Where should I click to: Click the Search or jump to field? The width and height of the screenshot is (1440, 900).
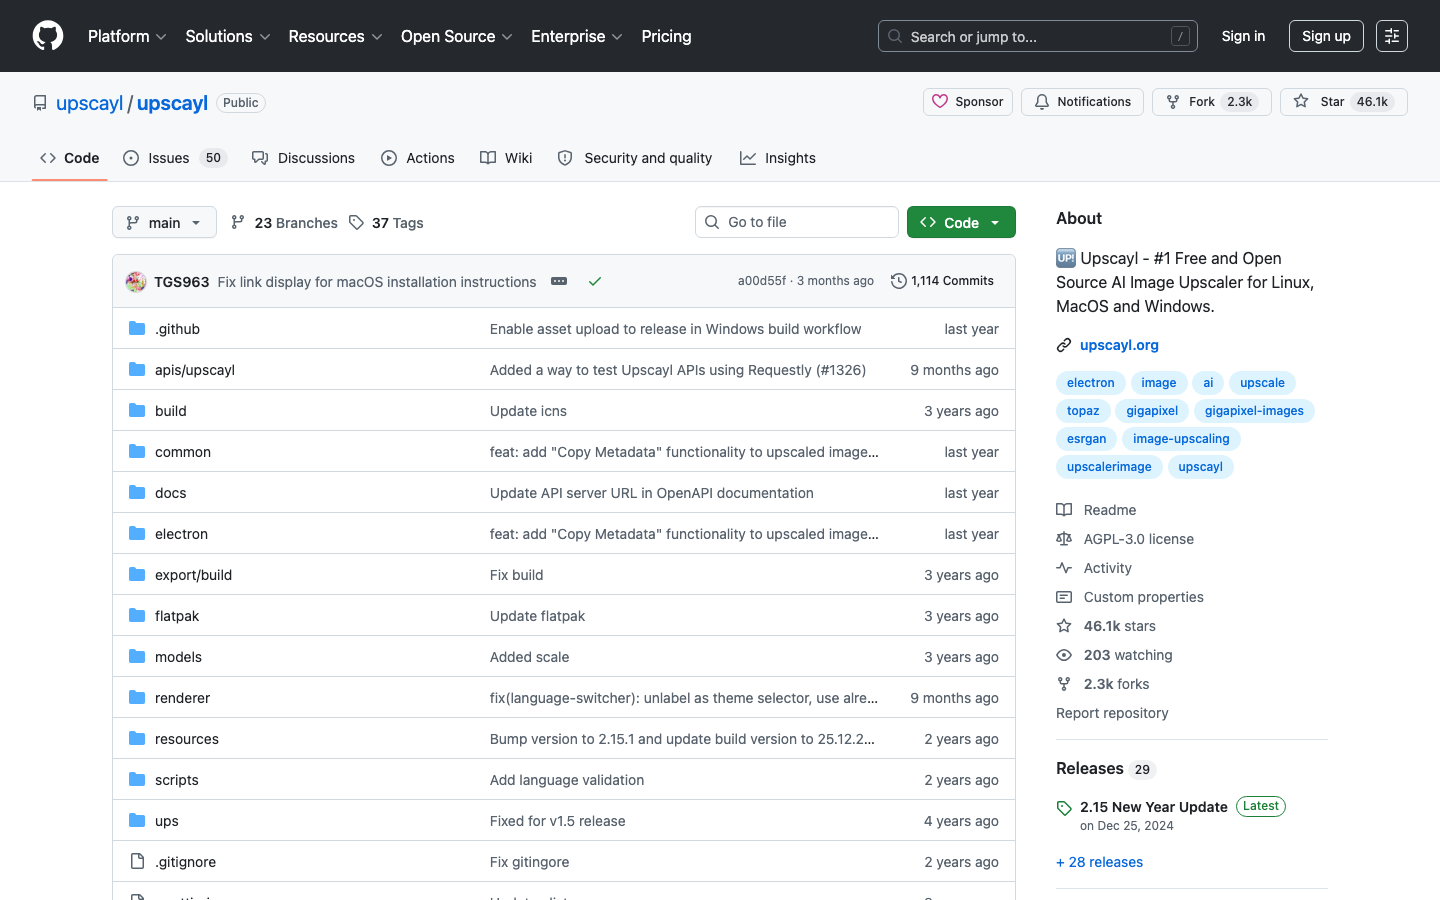[1038, 36]
